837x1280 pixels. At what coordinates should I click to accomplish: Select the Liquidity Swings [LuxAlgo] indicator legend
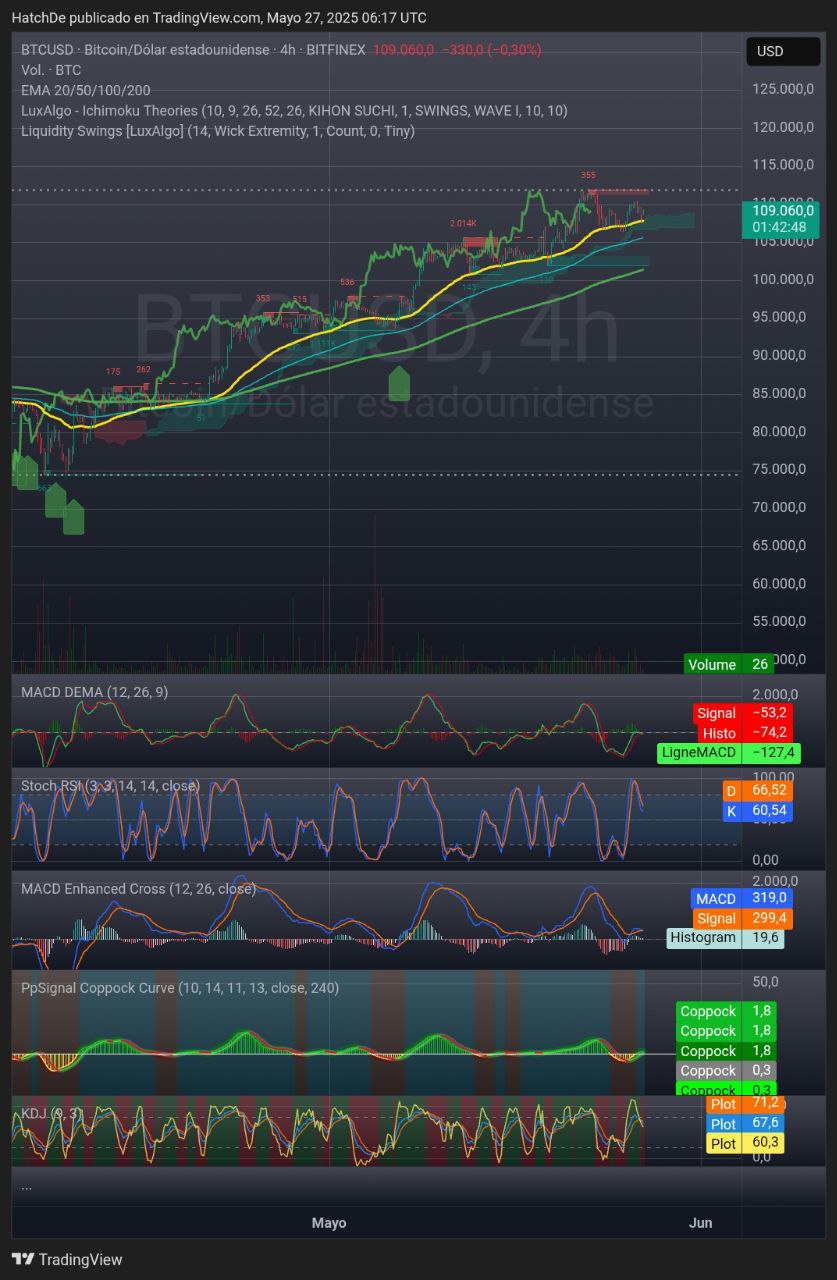[217, 130]
